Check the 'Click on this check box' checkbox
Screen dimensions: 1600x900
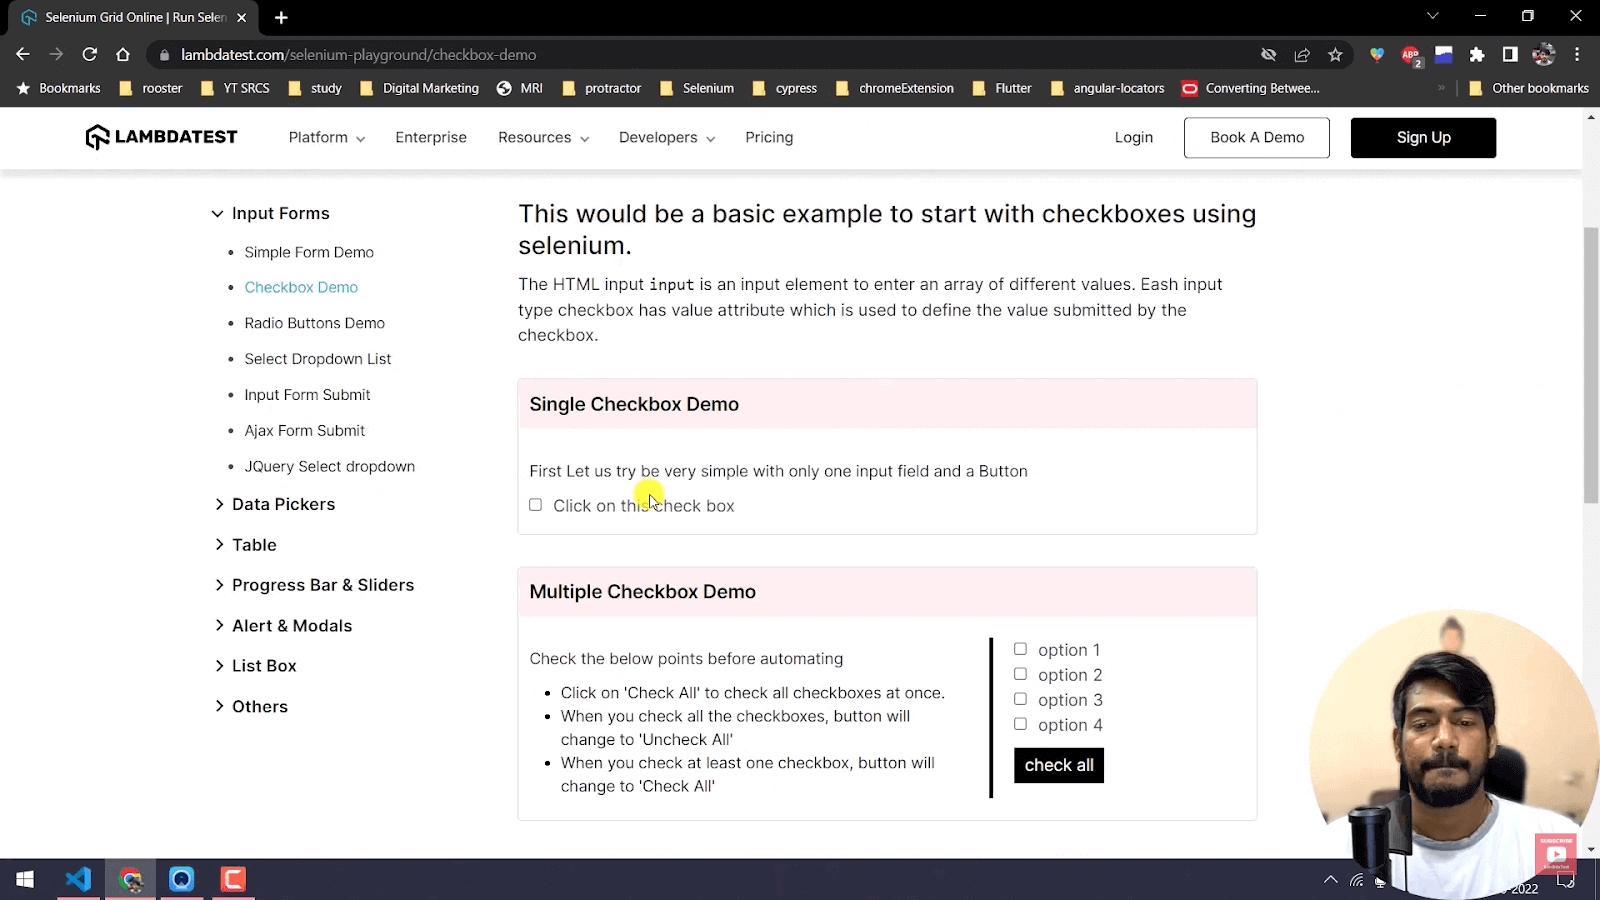[x=535, y=505]
